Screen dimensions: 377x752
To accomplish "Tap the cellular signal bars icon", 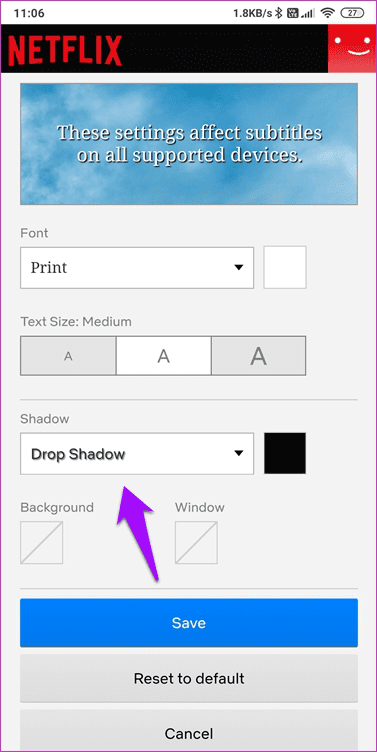I will tap(309, 13).
